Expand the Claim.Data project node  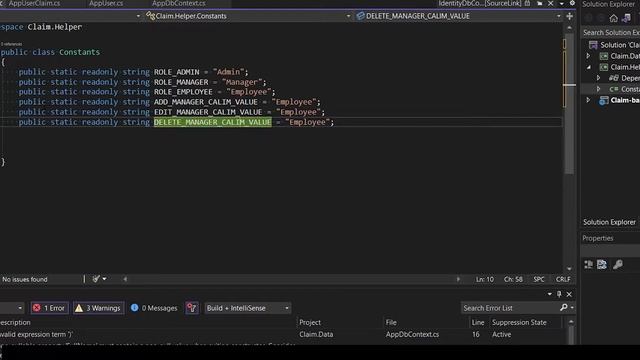[588, 56]
